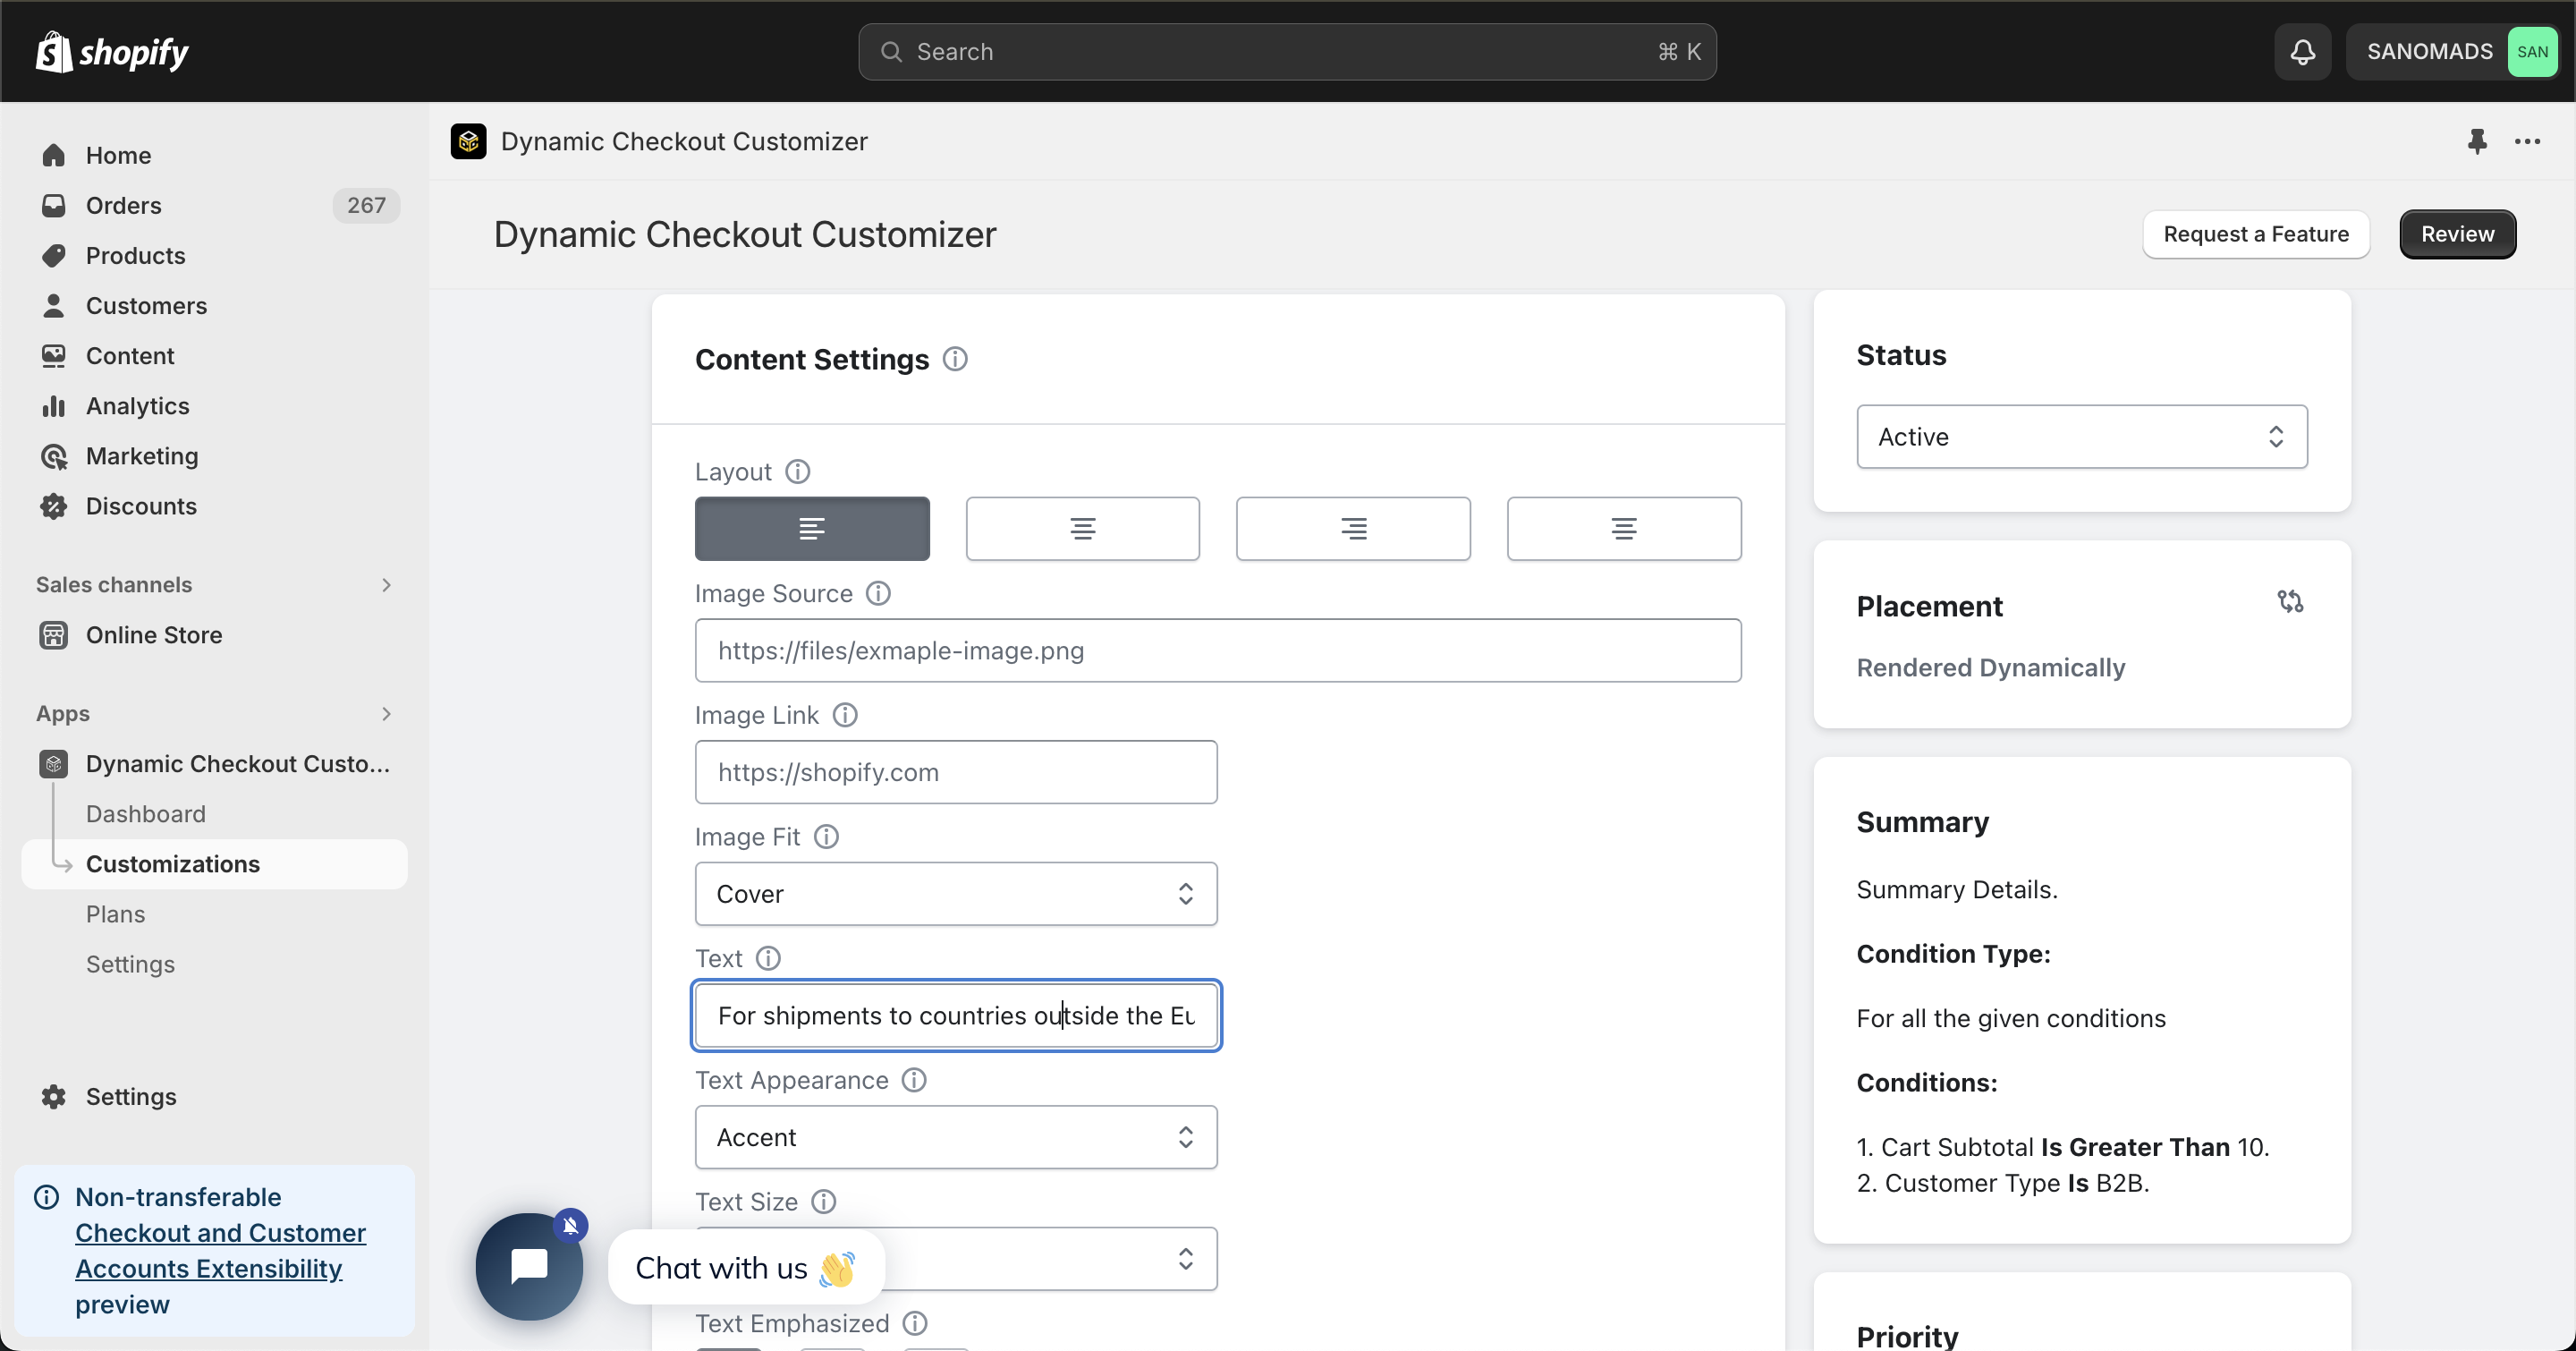Select the right-aligned layout option
2576x1351 pixels.
tap(1353, 529)
